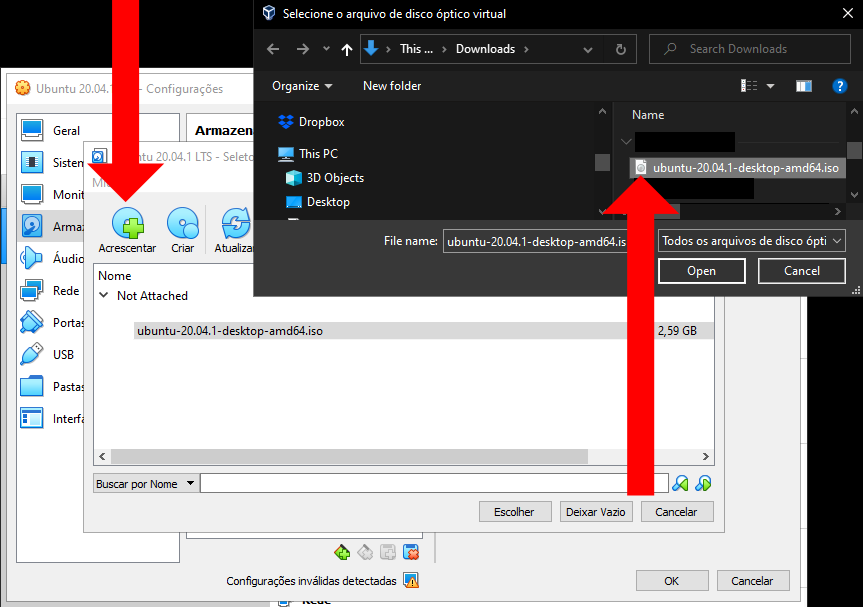Click the media list horizontal scrollbar

pos(349,456)
